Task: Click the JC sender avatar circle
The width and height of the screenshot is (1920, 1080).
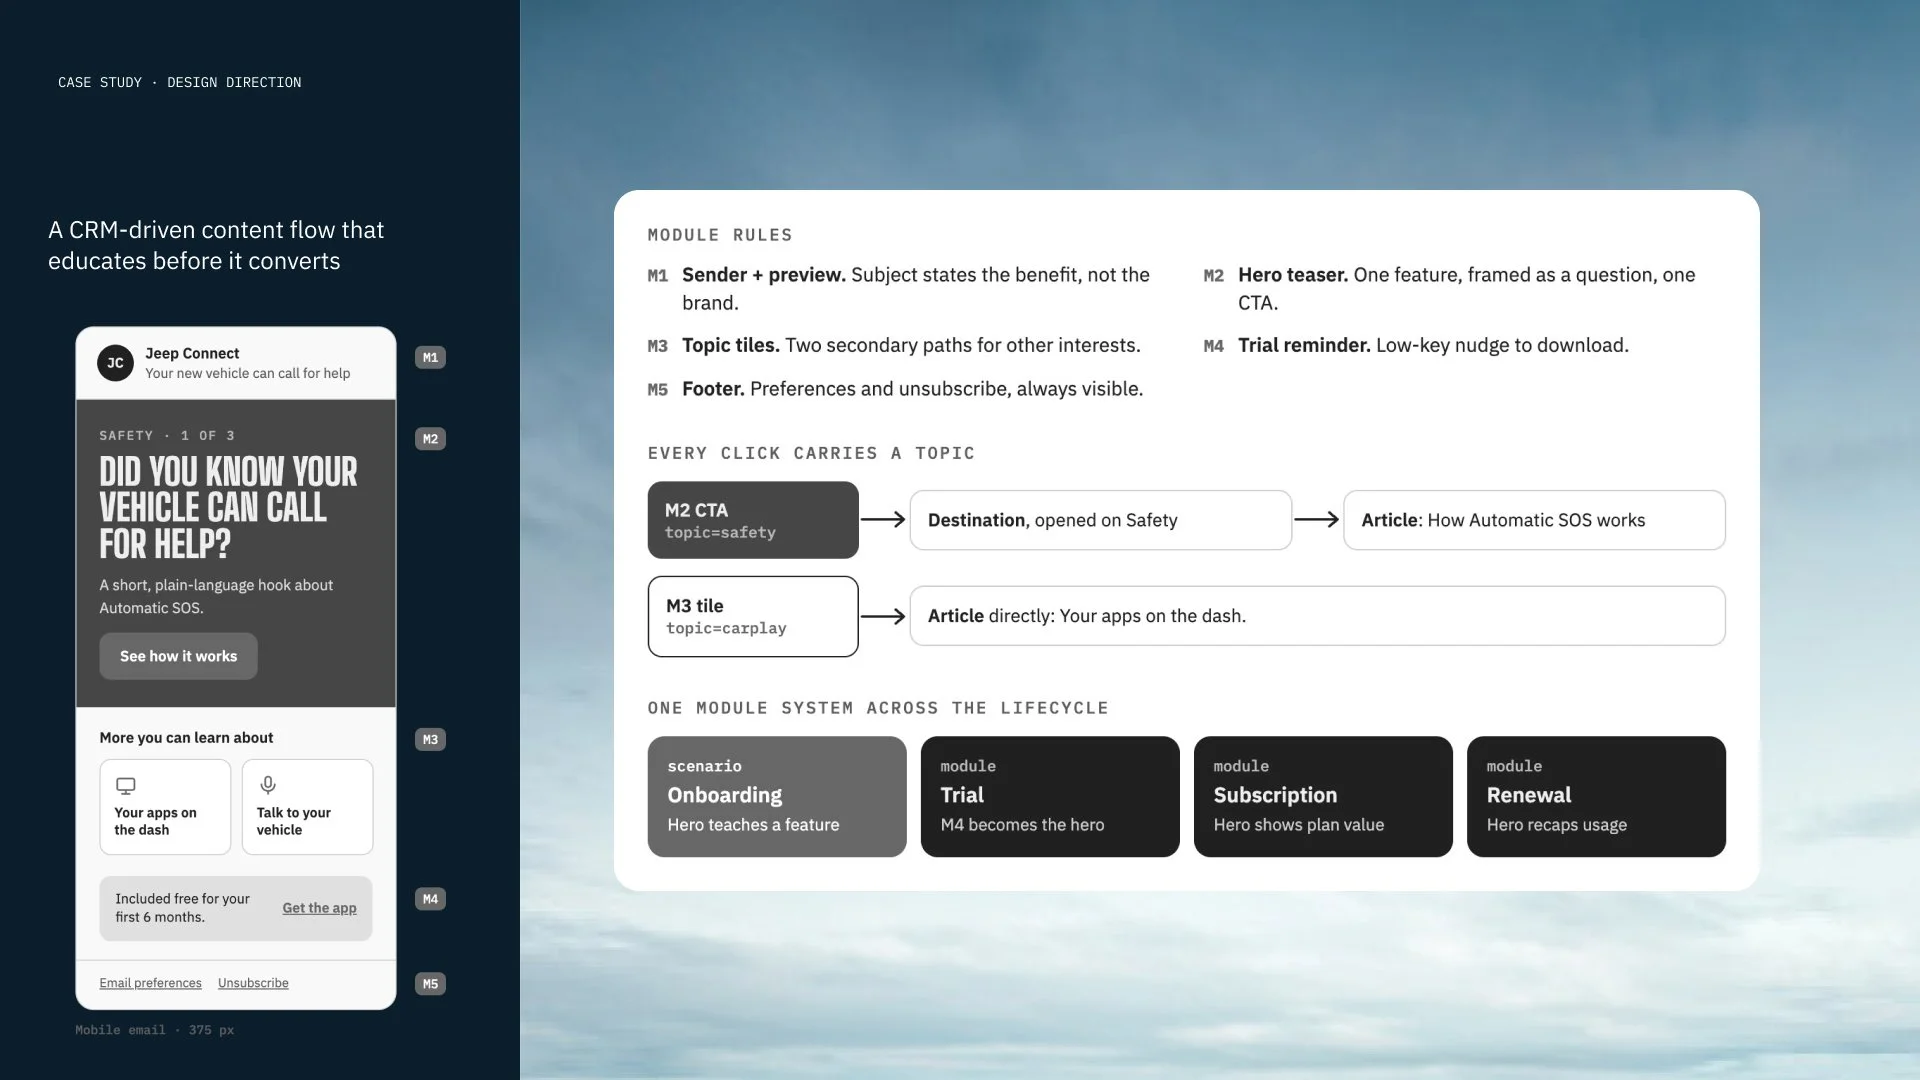Action: point(115,363)
